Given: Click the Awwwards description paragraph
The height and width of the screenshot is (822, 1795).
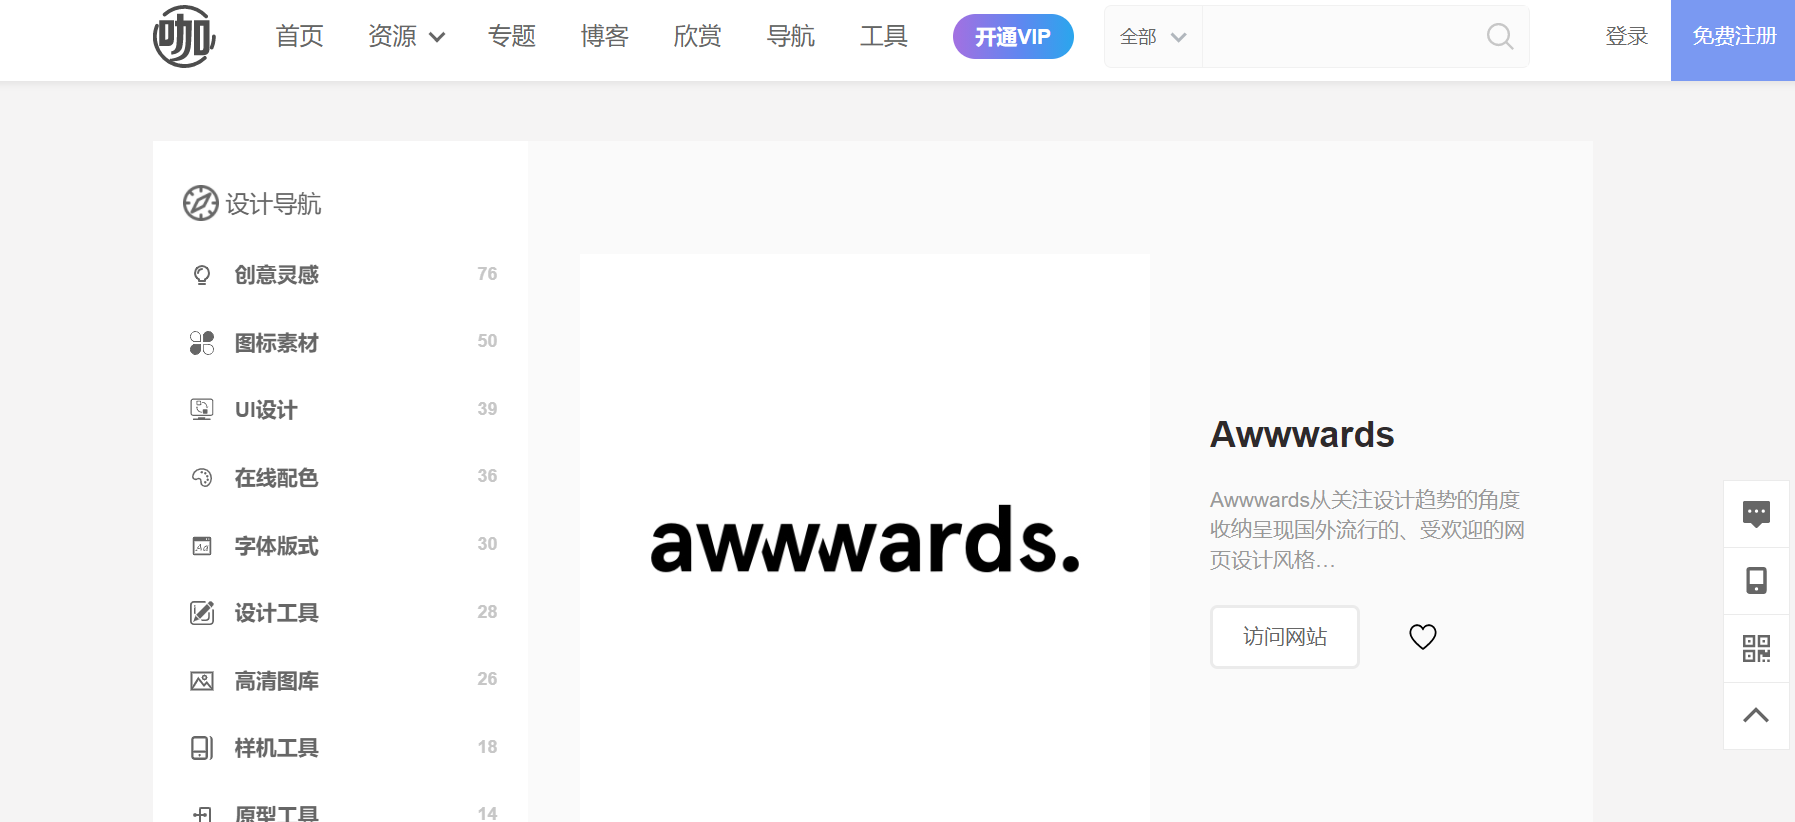Looking at the screenshot, I should 1367,530.
